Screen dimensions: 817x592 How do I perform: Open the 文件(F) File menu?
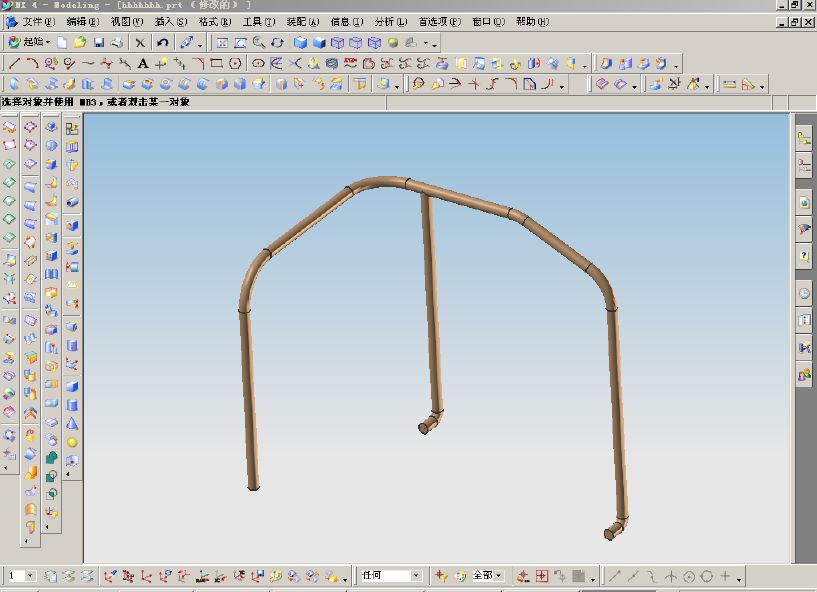[39, 21]
